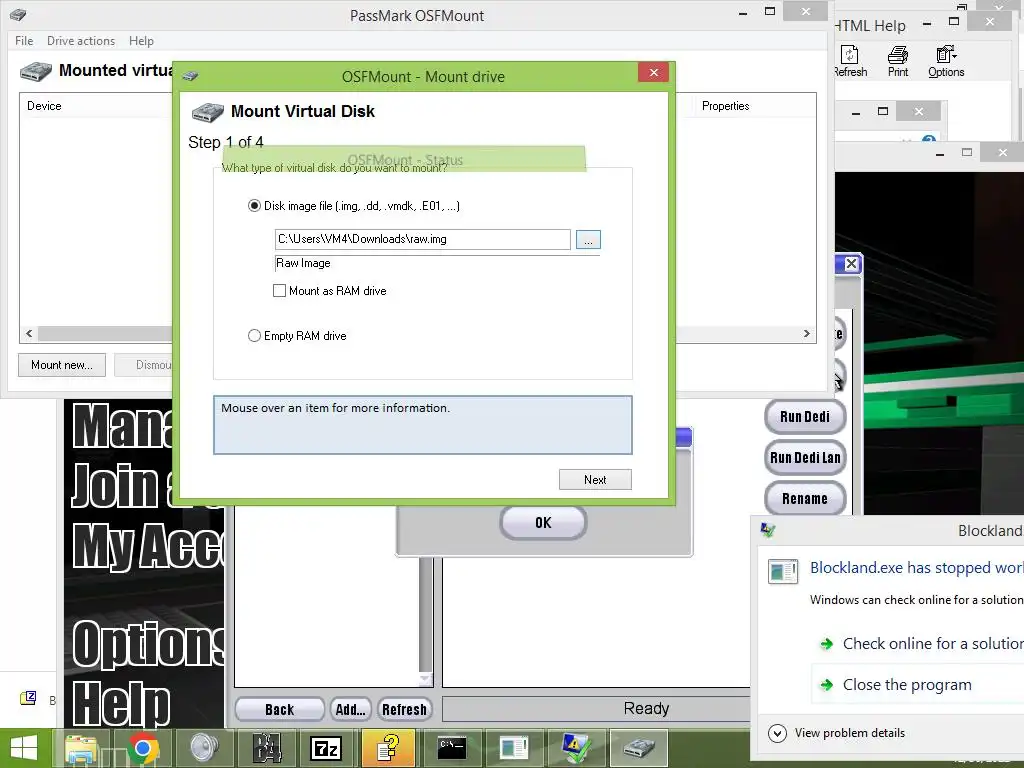
Task: Click Next in Mount drive wizard
Action: click(x=595, y=479)
